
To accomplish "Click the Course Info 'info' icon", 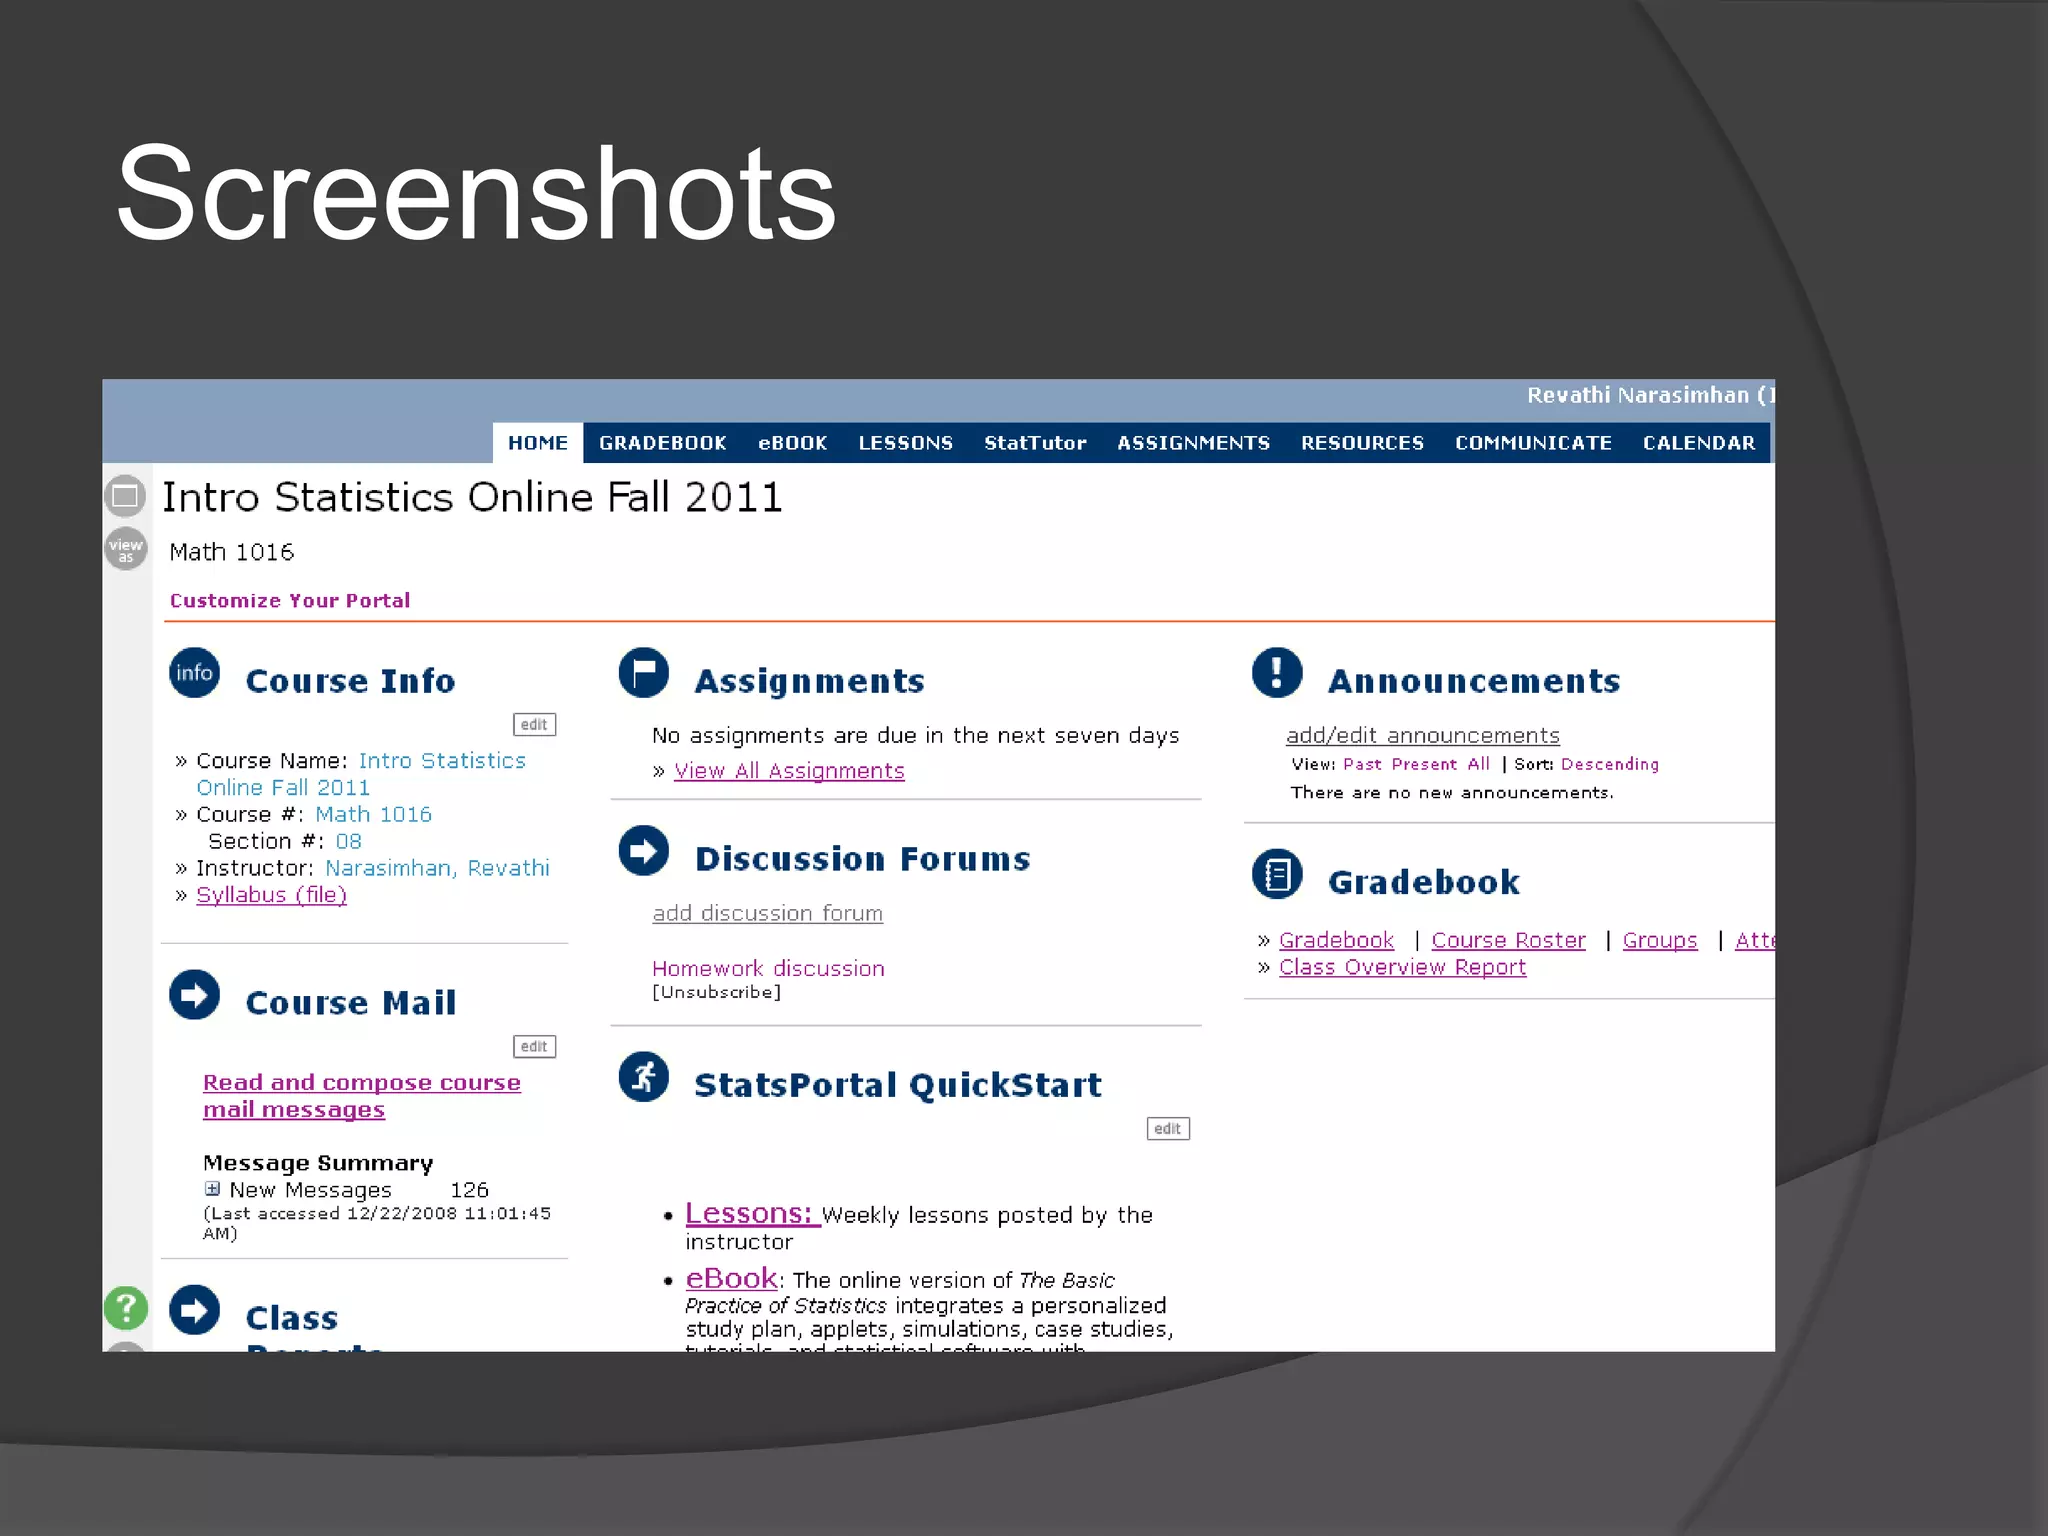I will click(x=194, y=673).
